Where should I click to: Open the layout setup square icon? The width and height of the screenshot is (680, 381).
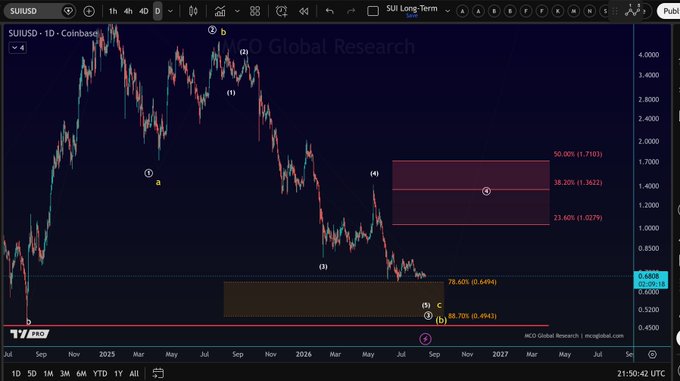point(373,11)
